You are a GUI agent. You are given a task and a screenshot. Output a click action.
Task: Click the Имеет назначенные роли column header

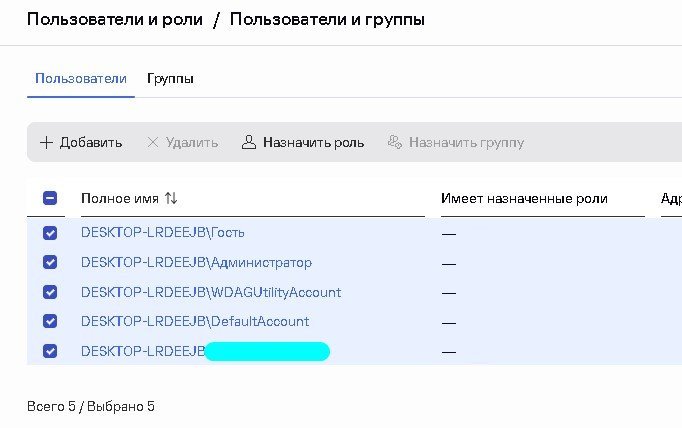pos(524,198)
